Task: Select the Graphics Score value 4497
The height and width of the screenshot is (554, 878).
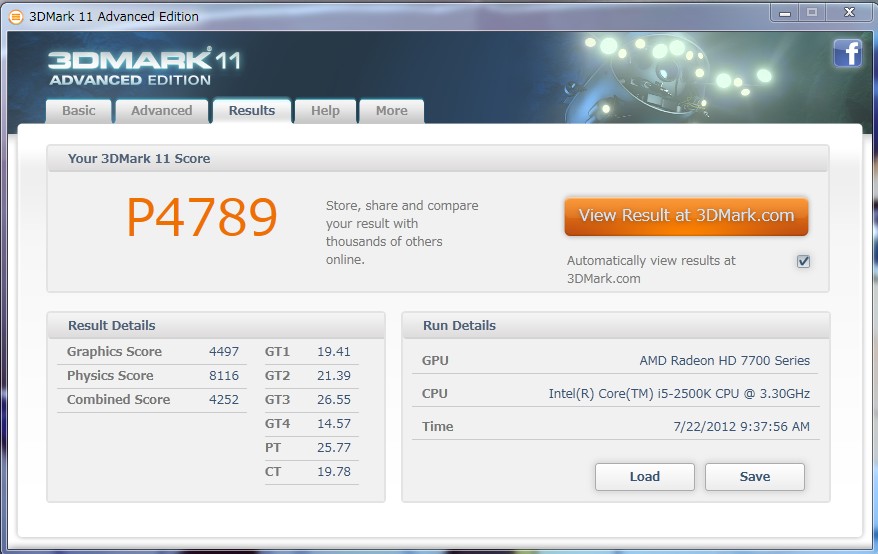Action: click(x=224, y=352)
